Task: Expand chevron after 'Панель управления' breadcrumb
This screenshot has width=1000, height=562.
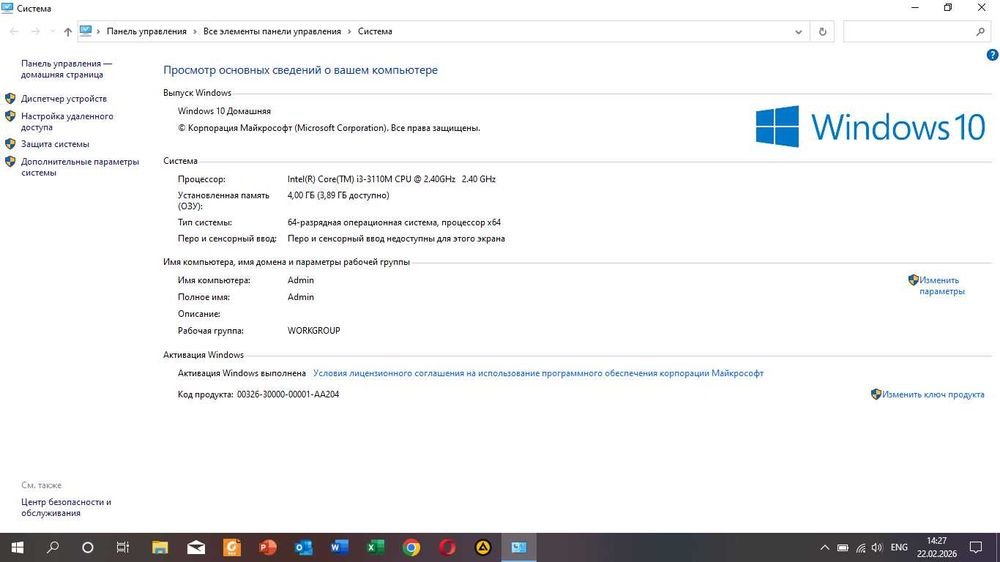Action: (195, 31)
